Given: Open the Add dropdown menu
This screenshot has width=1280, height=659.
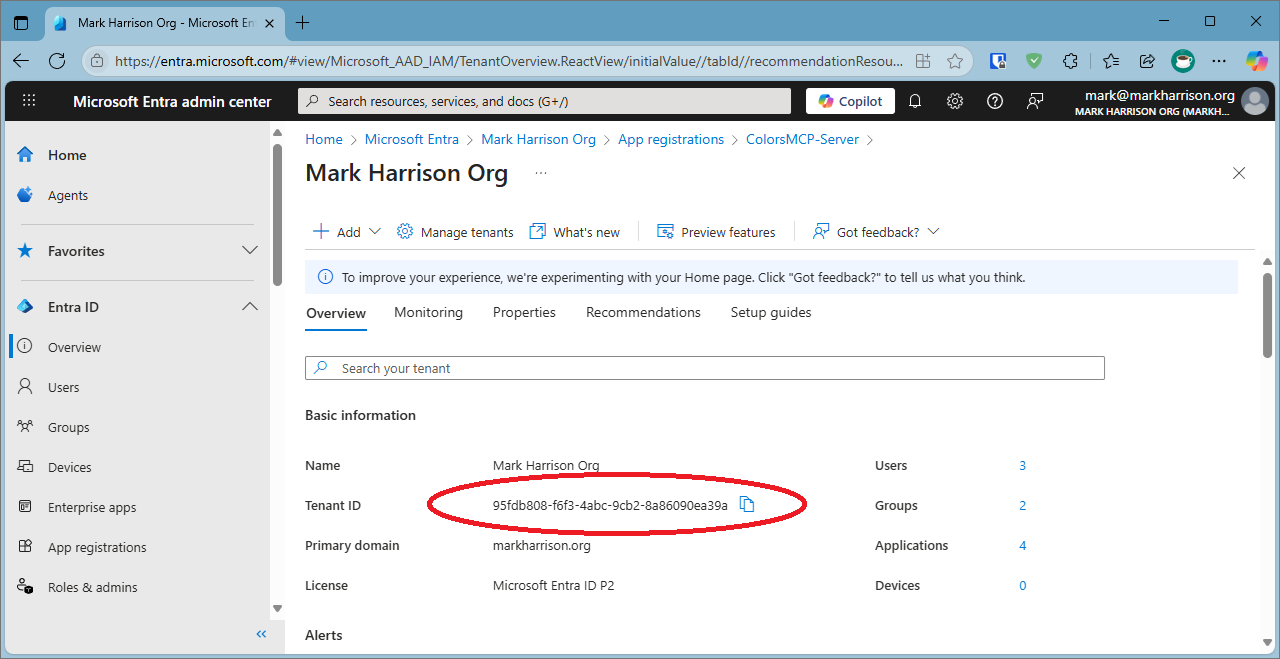Looking at the screenshot, I should (x=347, y=232).
